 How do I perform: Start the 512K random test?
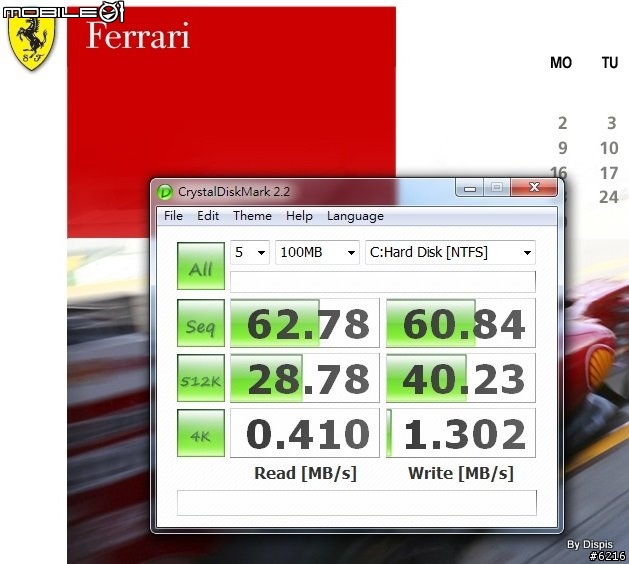201,378
